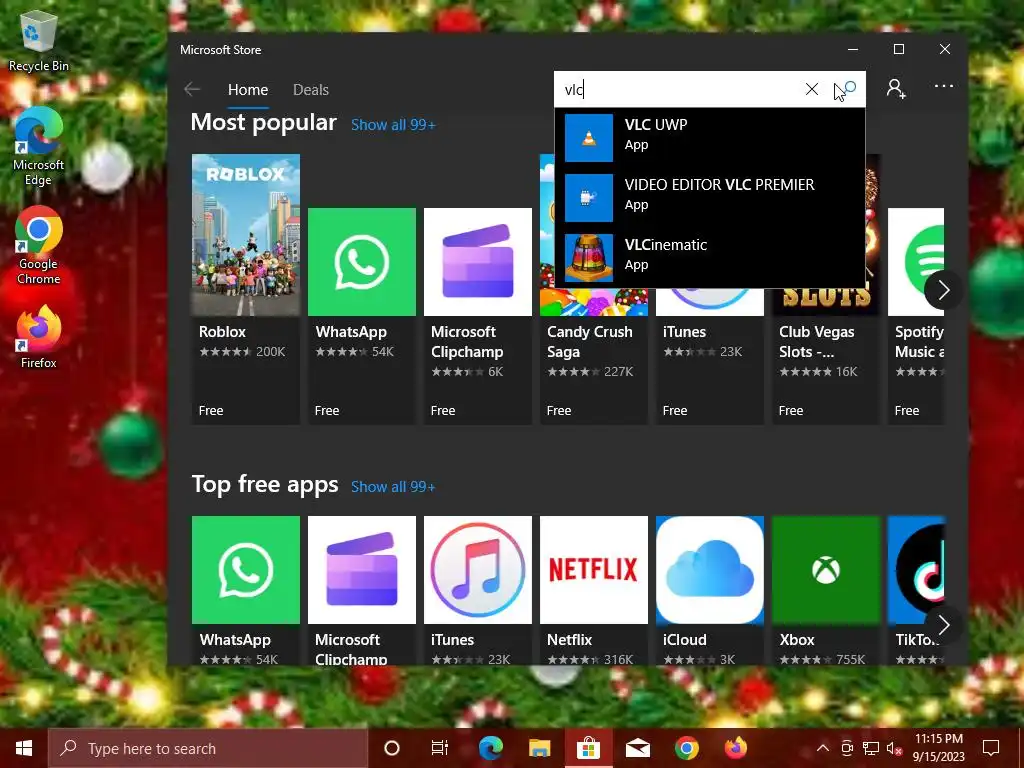Open iCloud in Top free apps

(710, 590)
